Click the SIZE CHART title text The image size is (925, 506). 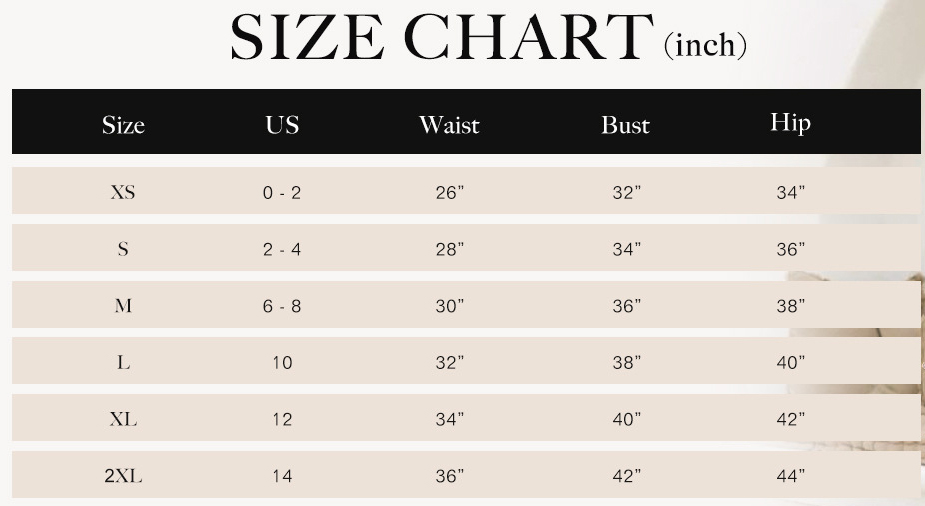(441, 37)
